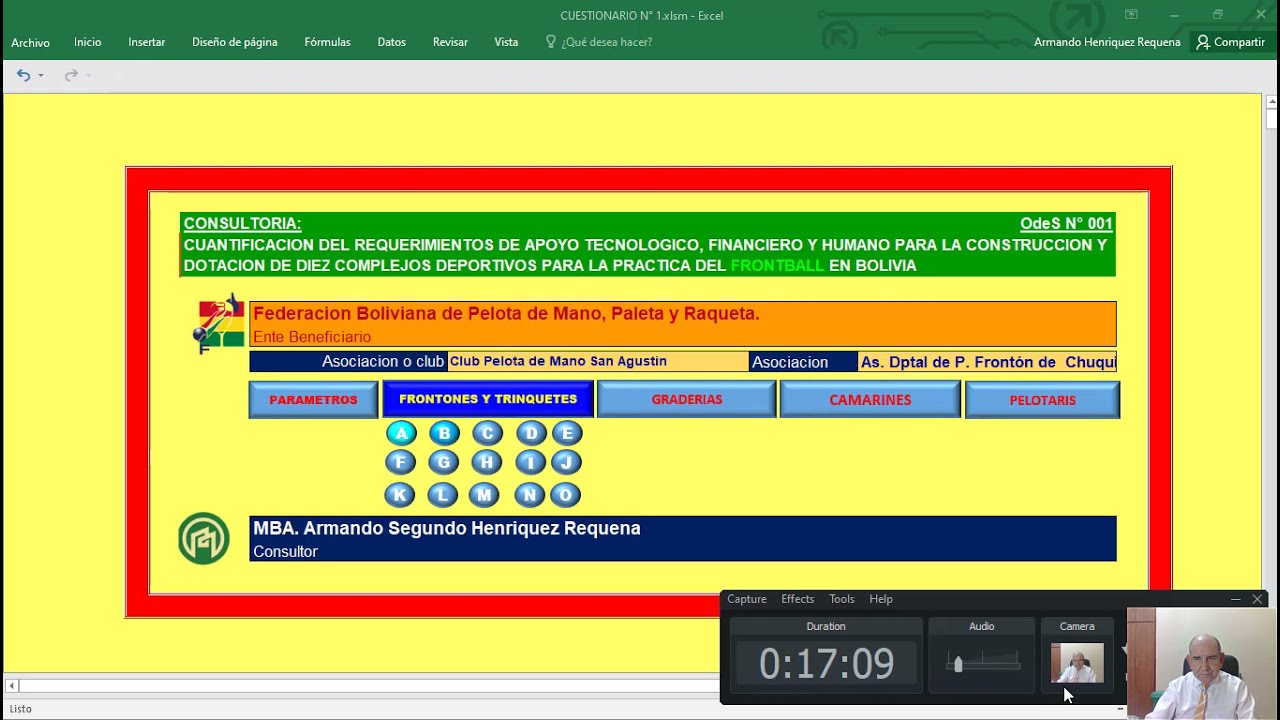Click the As. Dptal de P. Frontón field
Viewport: 1280px width, 720px height.
987,362
